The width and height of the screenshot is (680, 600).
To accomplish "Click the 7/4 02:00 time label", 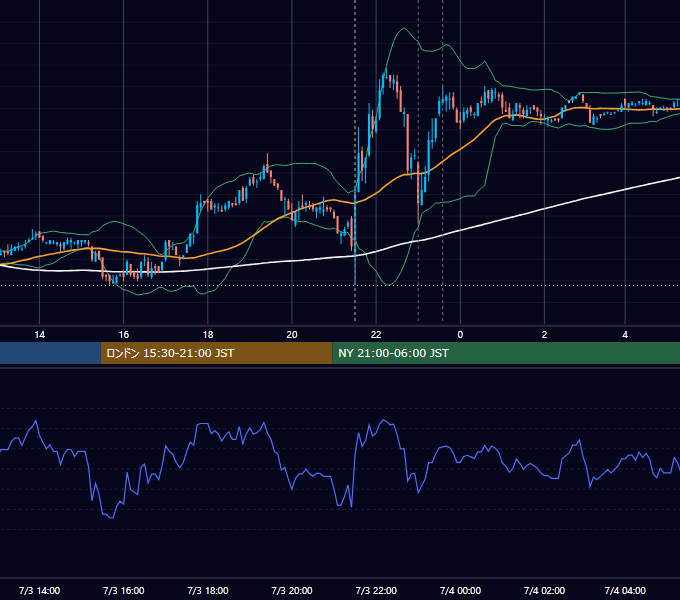I will click(544, 590).
